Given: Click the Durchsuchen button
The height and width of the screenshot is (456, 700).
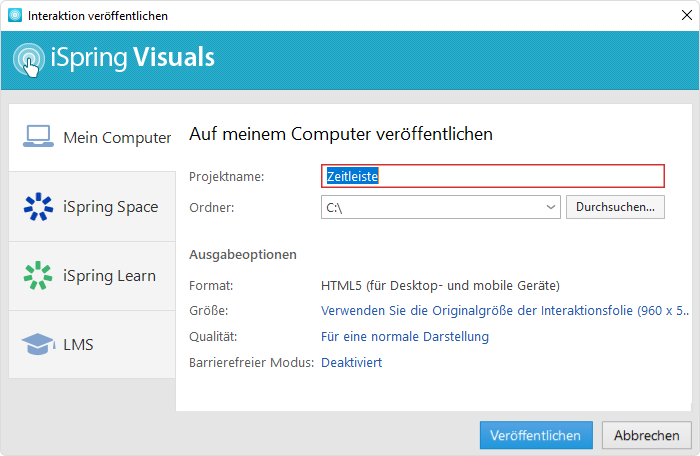Looking at the screenshot, I should 615,207.
